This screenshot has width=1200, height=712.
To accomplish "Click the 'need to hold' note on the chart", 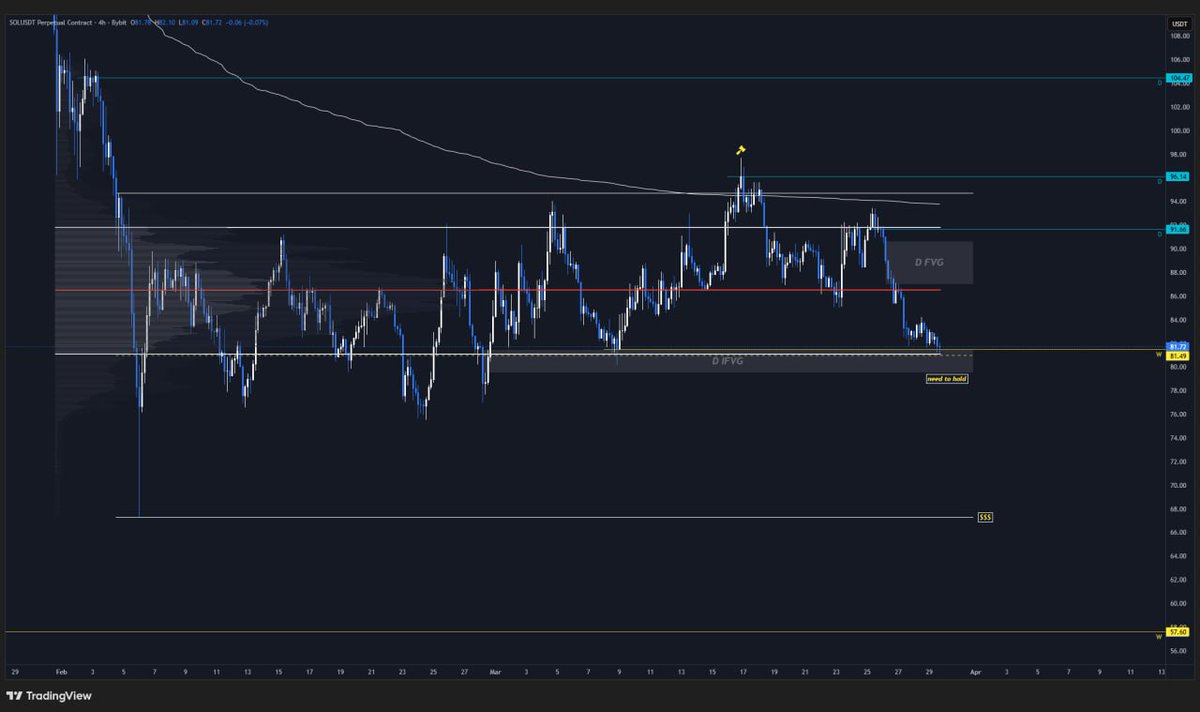I will click(945, 378).
